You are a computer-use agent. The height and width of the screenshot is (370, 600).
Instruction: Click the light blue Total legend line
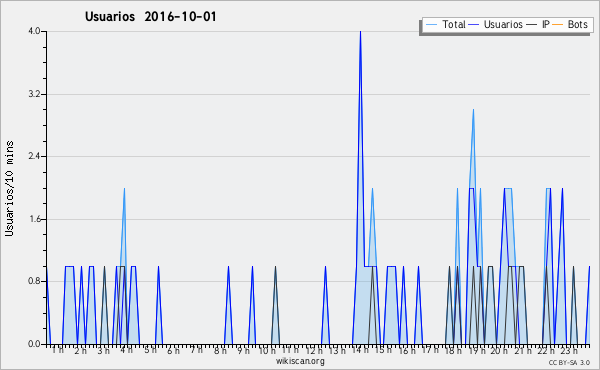tap(431, 25)
